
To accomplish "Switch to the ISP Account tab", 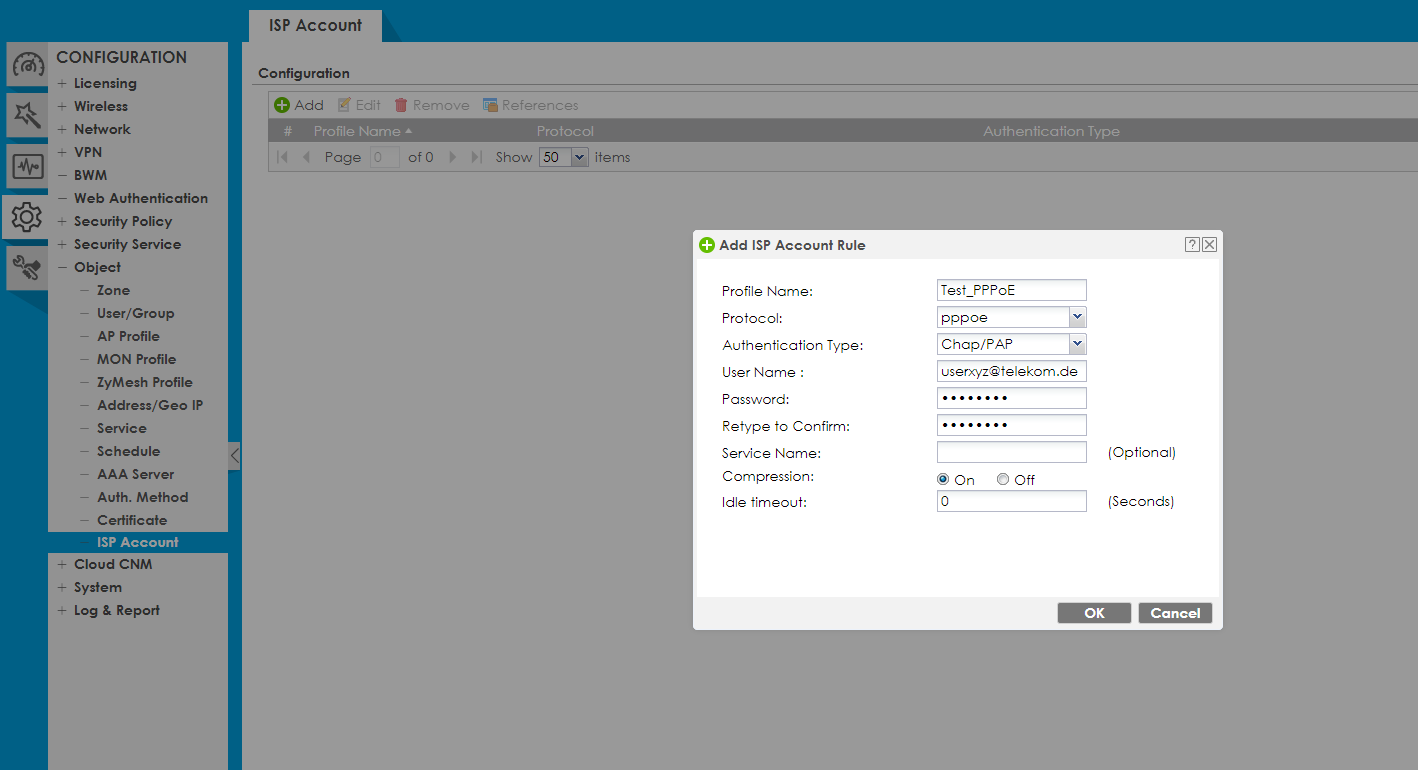I will pos(315,26).
